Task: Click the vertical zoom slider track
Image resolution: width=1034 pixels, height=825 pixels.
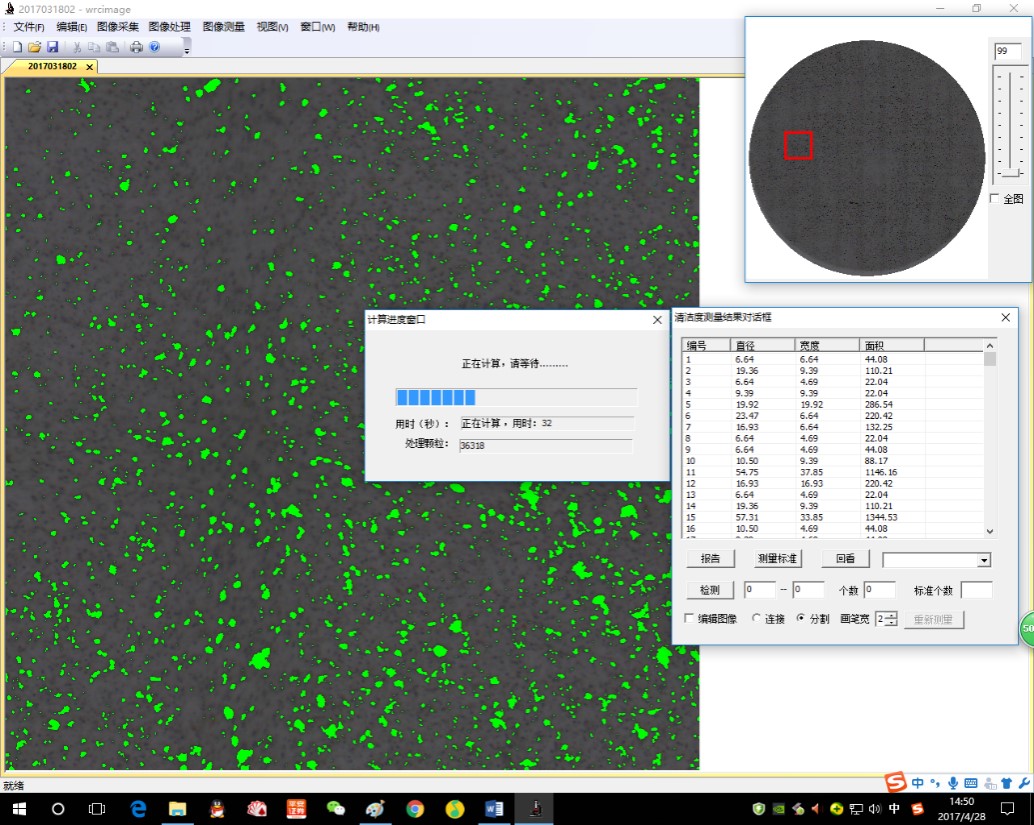Action: [1010, 120]
